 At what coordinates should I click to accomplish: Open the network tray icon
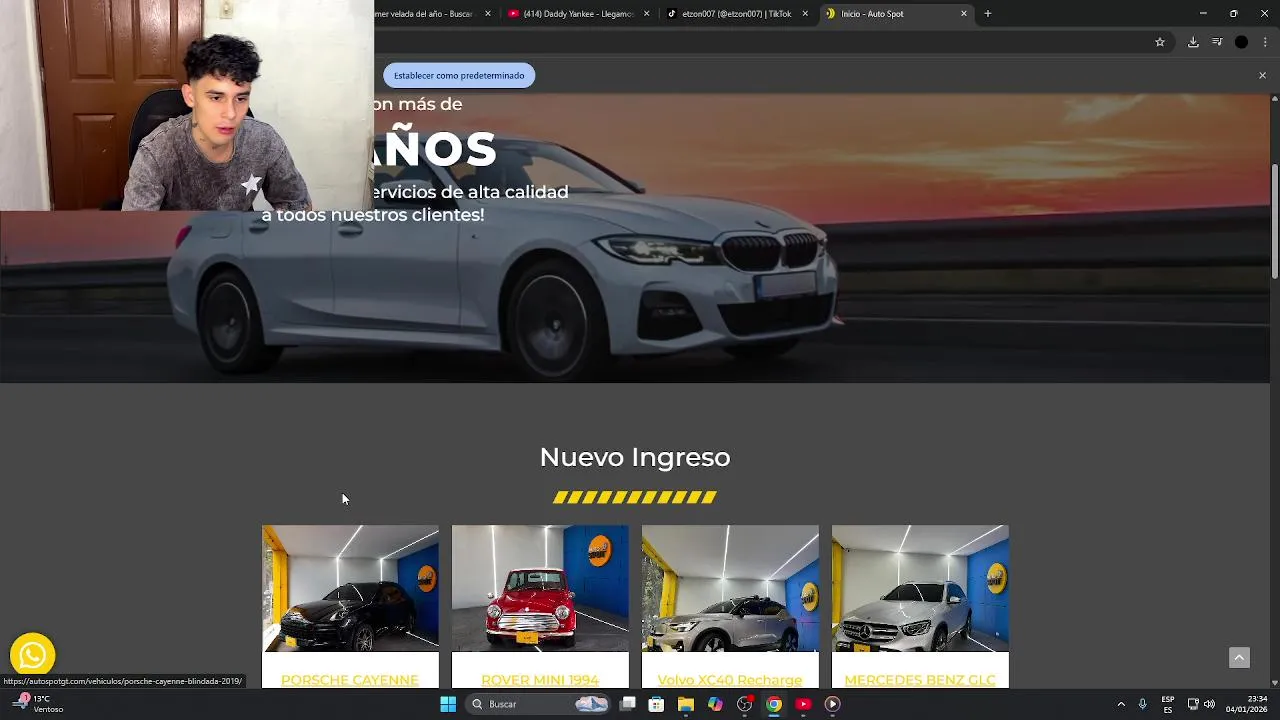pyautogui.click(x=1193, y=704)
